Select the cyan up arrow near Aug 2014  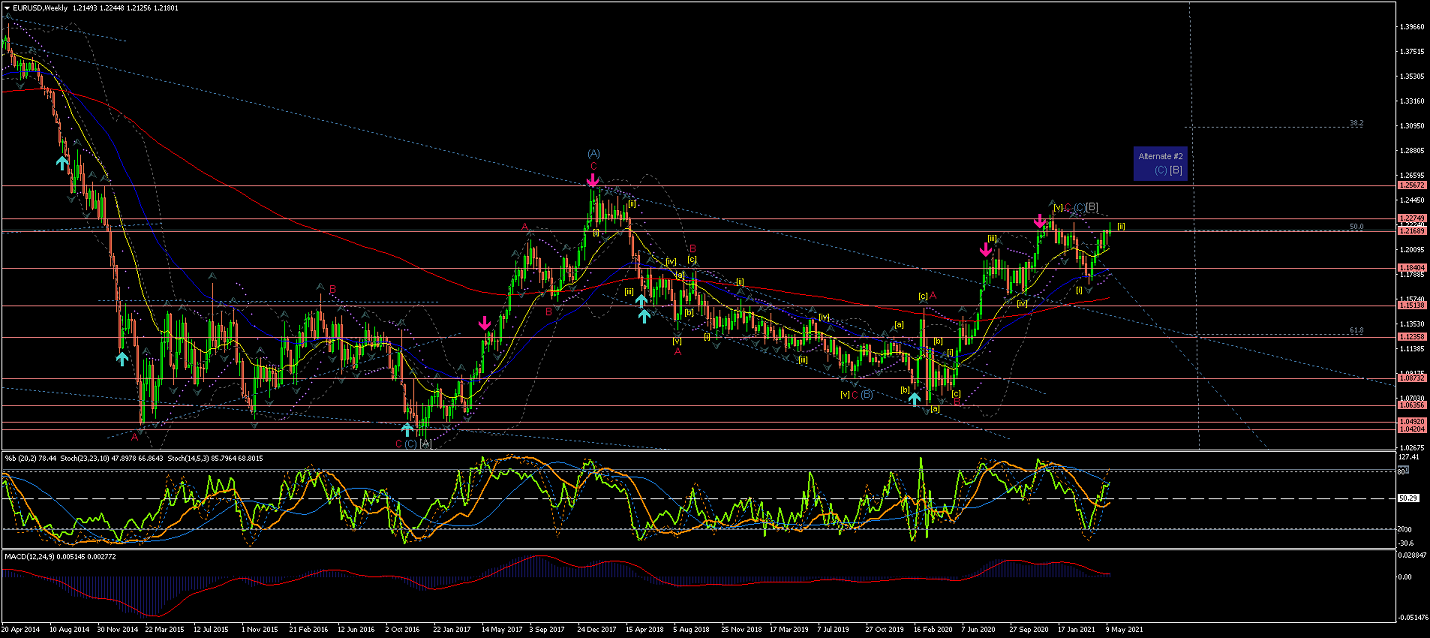62,160
